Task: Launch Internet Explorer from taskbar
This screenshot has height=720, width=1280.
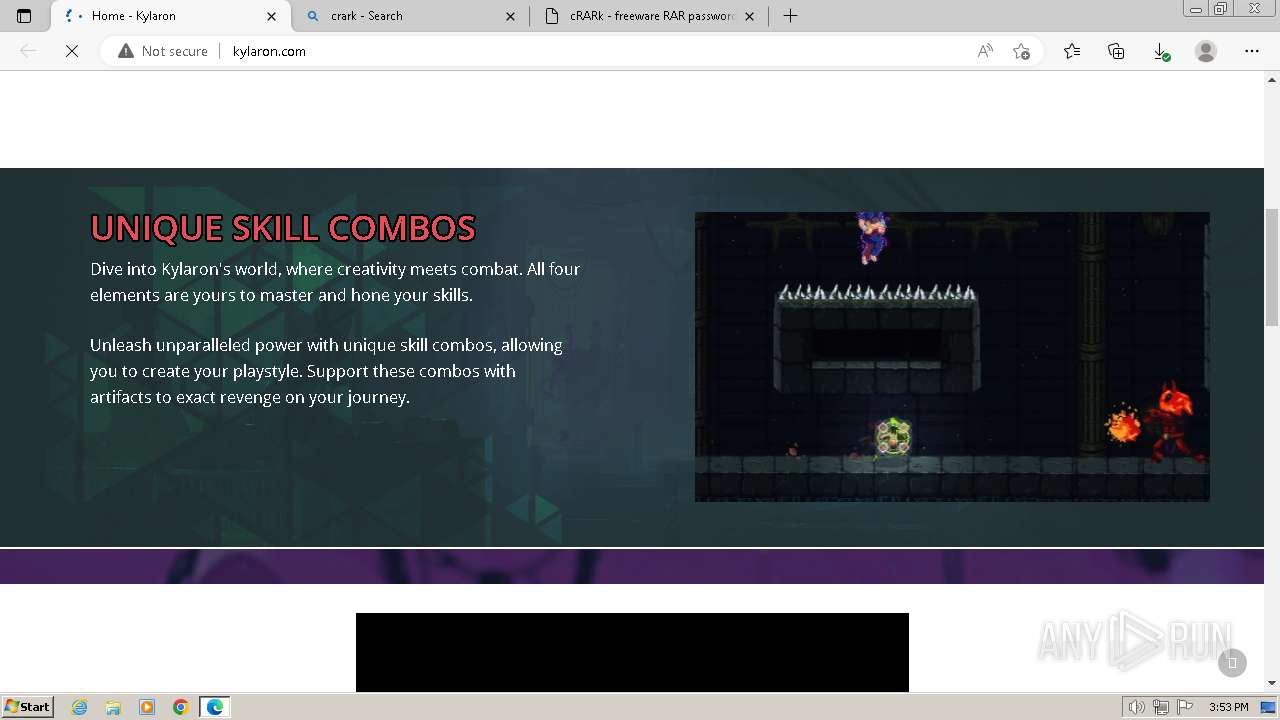Action: (x=80, y=707)
